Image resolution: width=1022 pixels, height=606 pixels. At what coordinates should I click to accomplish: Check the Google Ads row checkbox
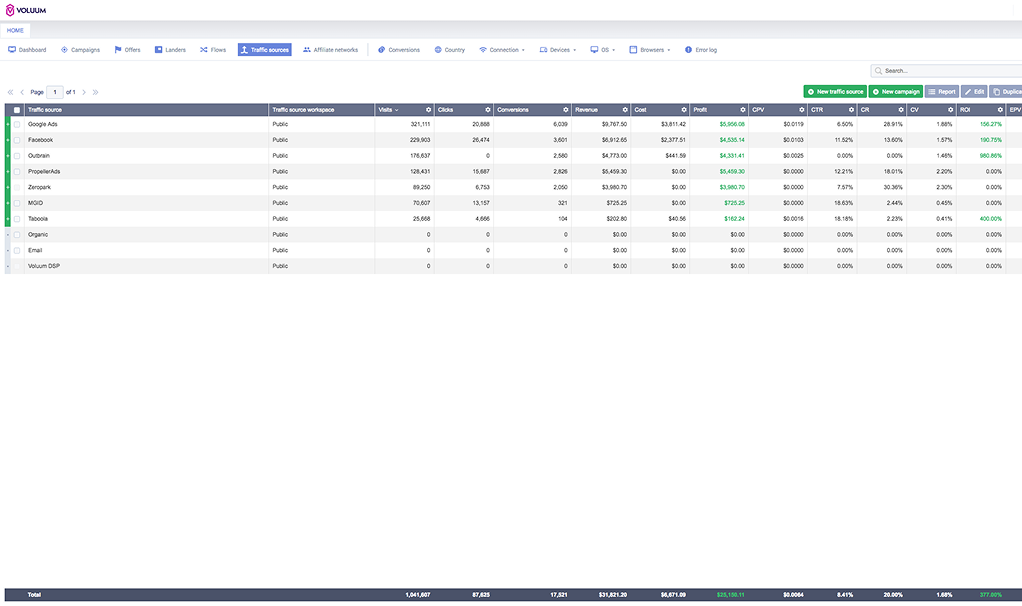(17, 124)
